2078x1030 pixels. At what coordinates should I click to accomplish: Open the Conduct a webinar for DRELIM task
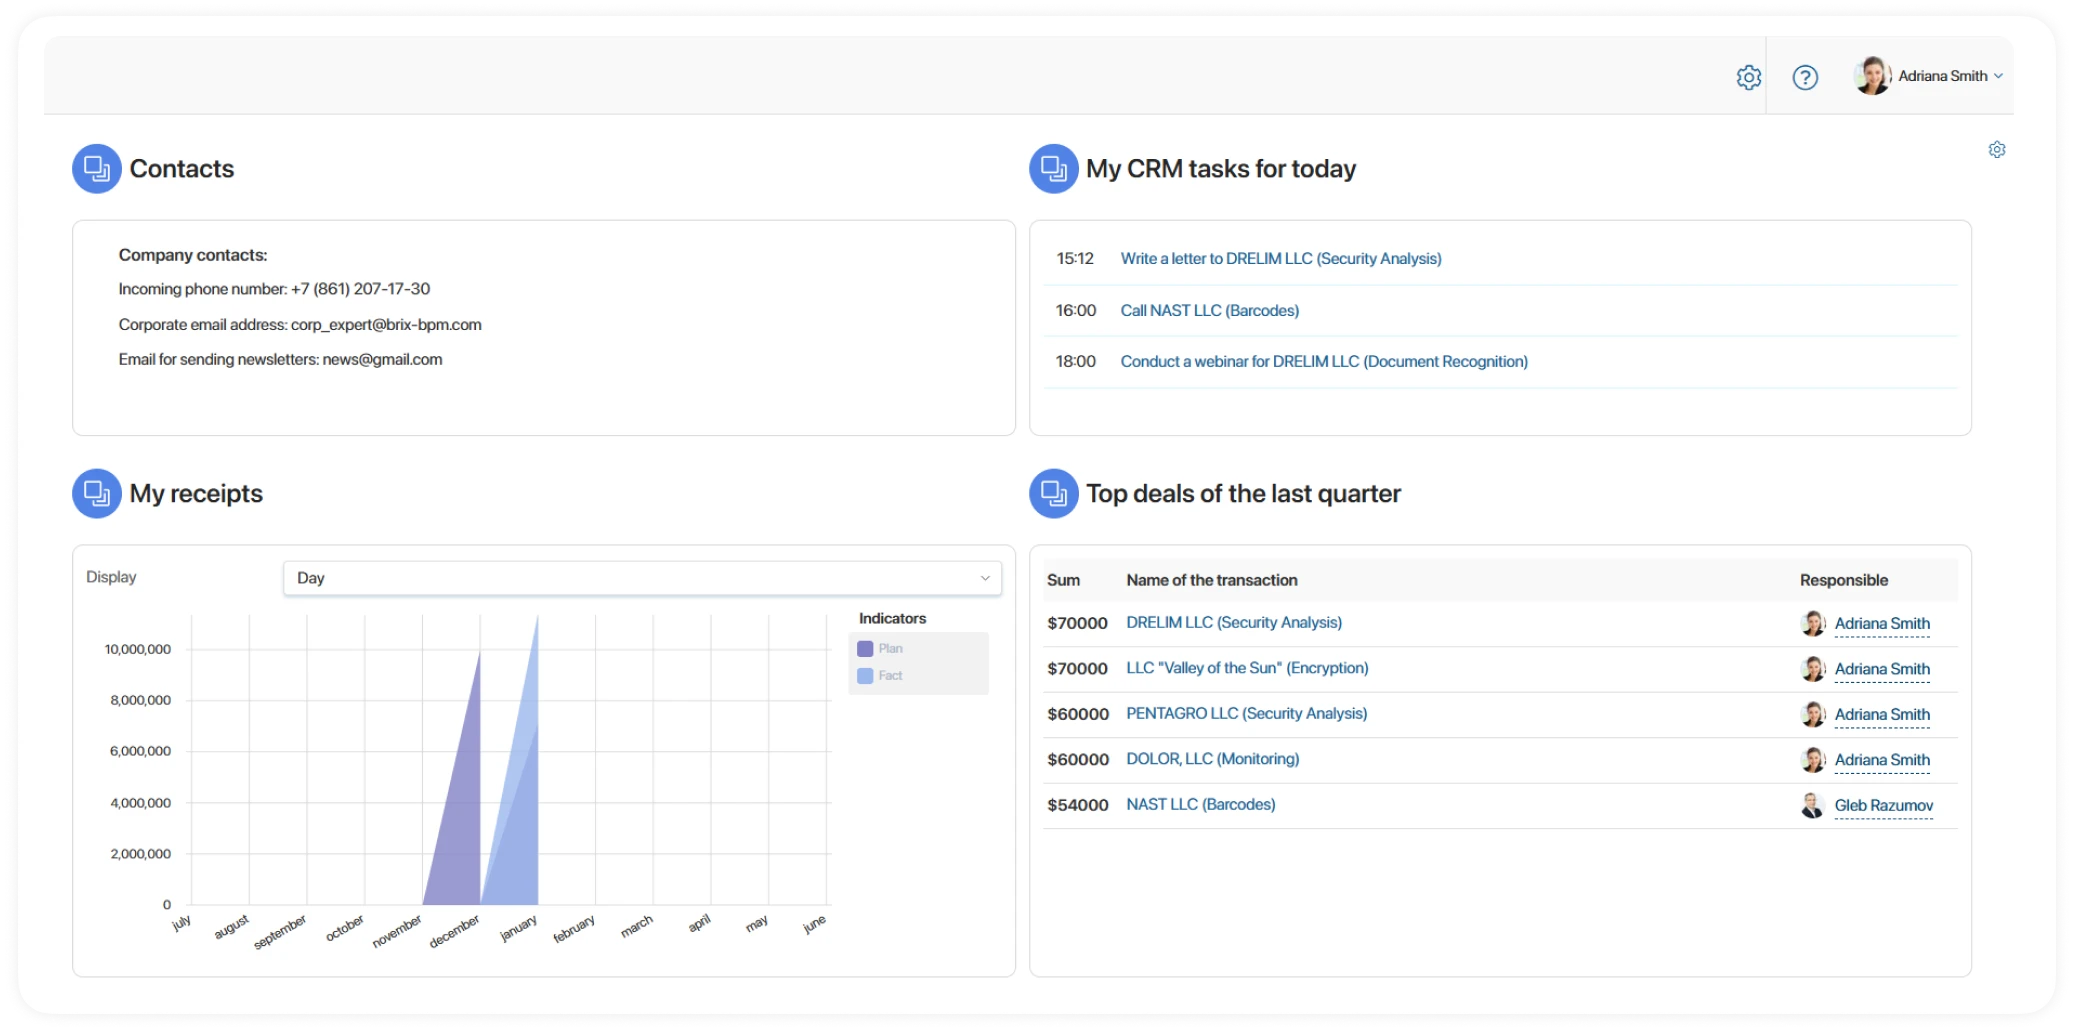(1323, 362)
